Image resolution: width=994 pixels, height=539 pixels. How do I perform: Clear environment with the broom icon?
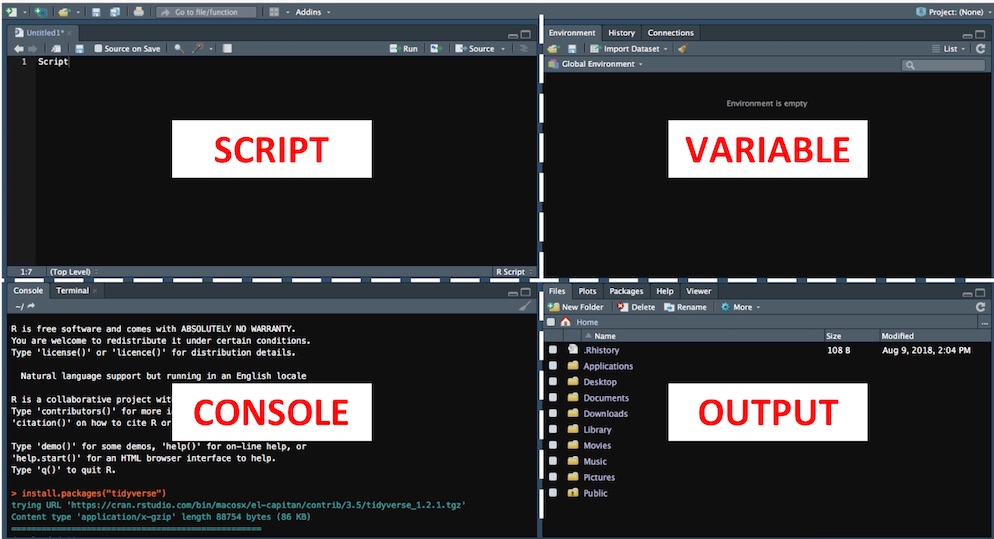coord(682,48)
